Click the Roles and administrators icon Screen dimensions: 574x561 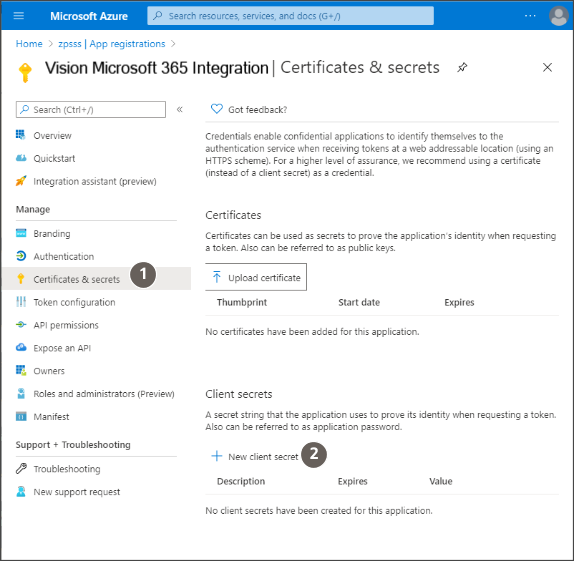click(x=21, y=393)
